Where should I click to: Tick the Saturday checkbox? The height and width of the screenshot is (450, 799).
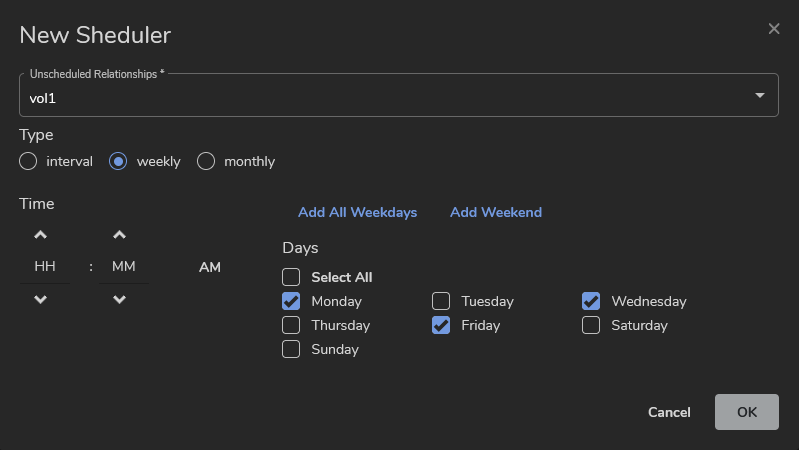[591, 325]
